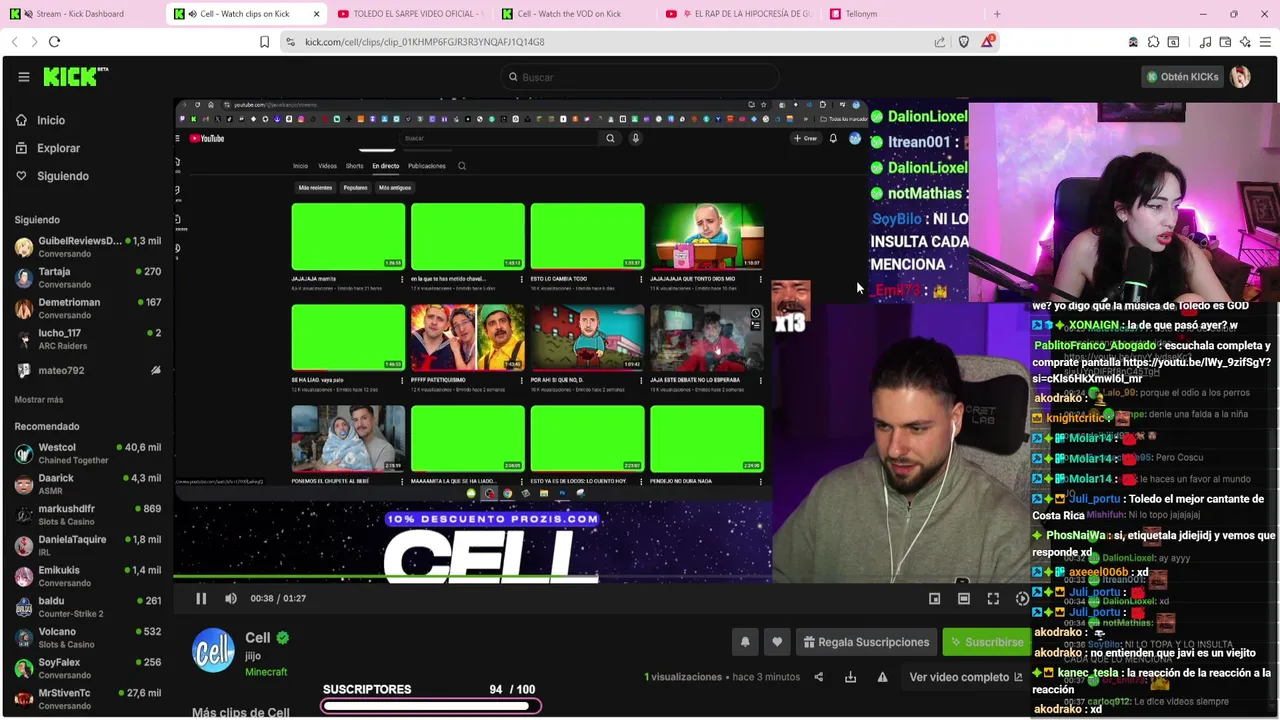This screenshot has height=720, width=1280.
Task: Open the Brave main menu
Action: 1265,42
